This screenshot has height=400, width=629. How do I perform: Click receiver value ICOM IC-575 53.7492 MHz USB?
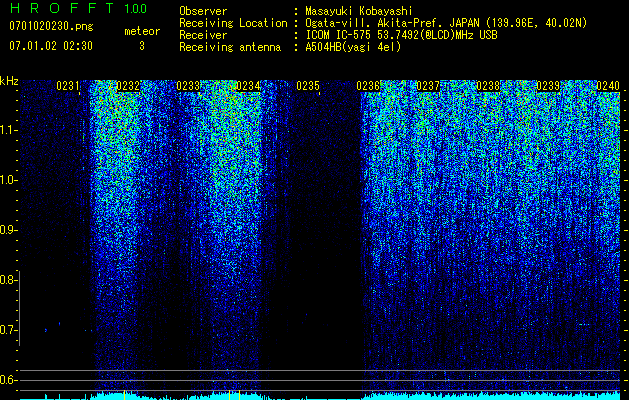coord(401,35)
